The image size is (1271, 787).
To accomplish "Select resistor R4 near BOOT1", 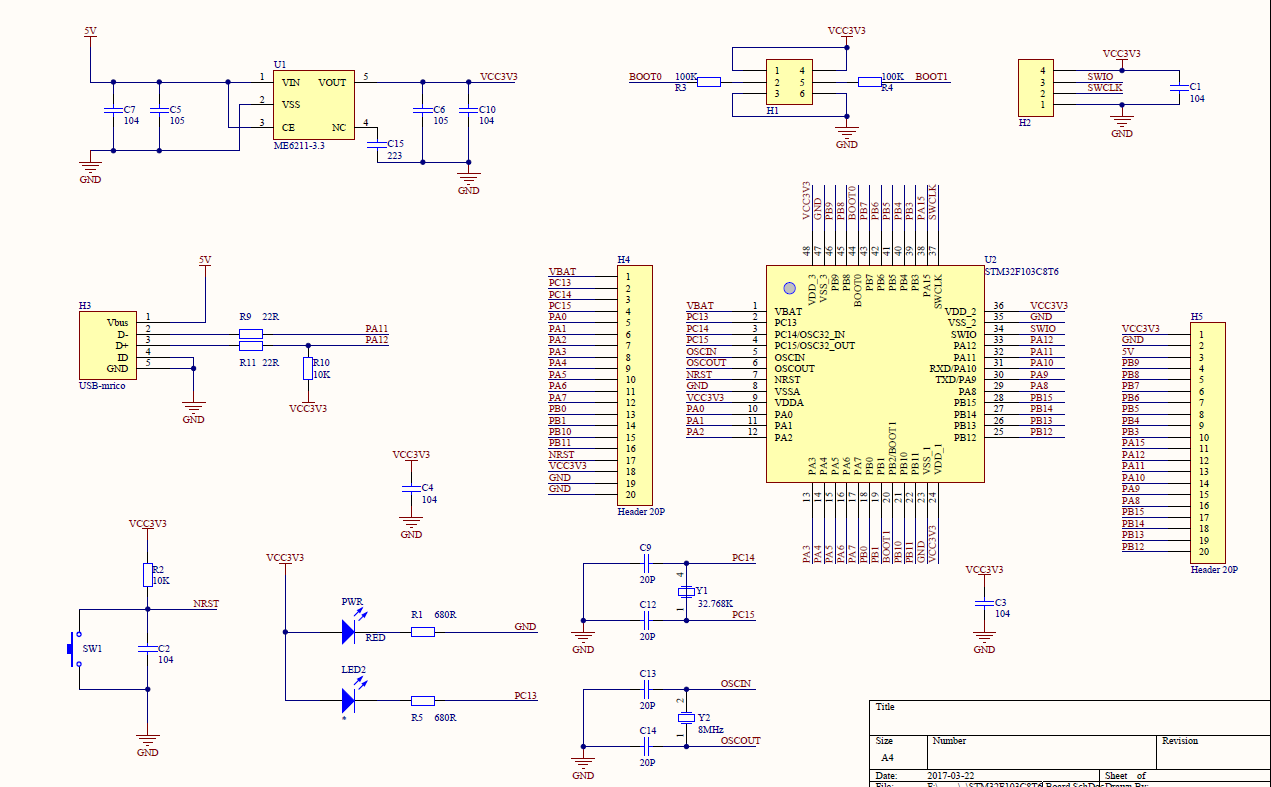I will point(870,82).
